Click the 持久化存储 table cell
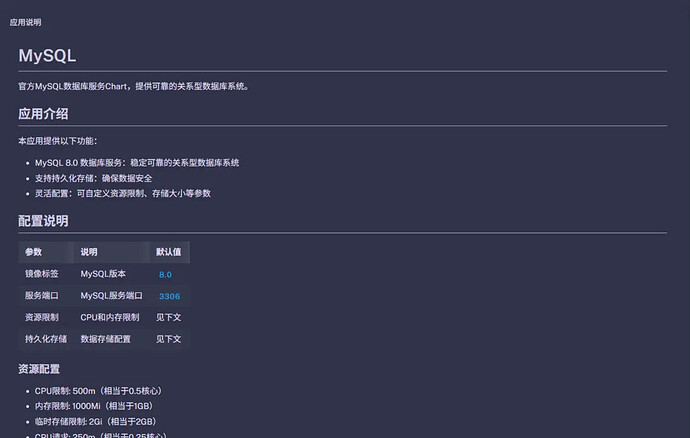690x438 pixels. pyautogui.click(x=46, y=339)
